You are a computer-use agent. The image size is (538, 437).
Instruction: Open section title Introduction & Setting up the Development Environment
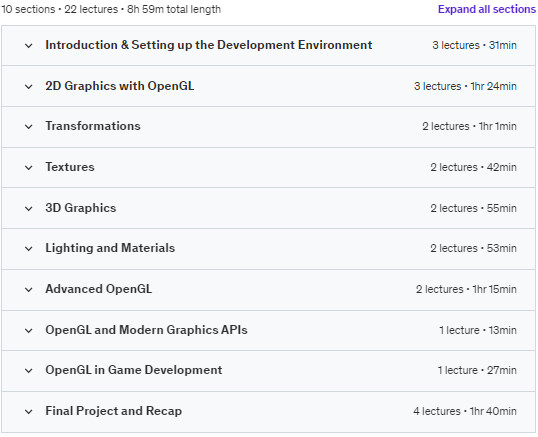[x=209, y=45]
